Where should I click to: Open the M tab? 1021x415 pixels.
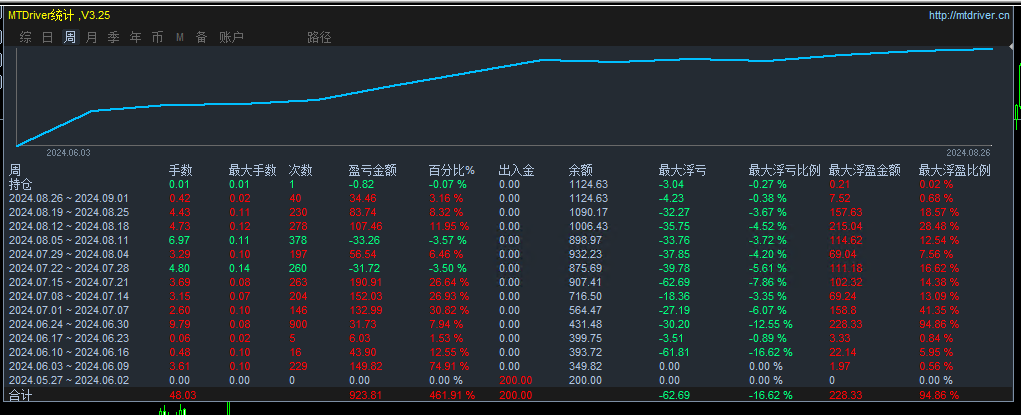179,38
